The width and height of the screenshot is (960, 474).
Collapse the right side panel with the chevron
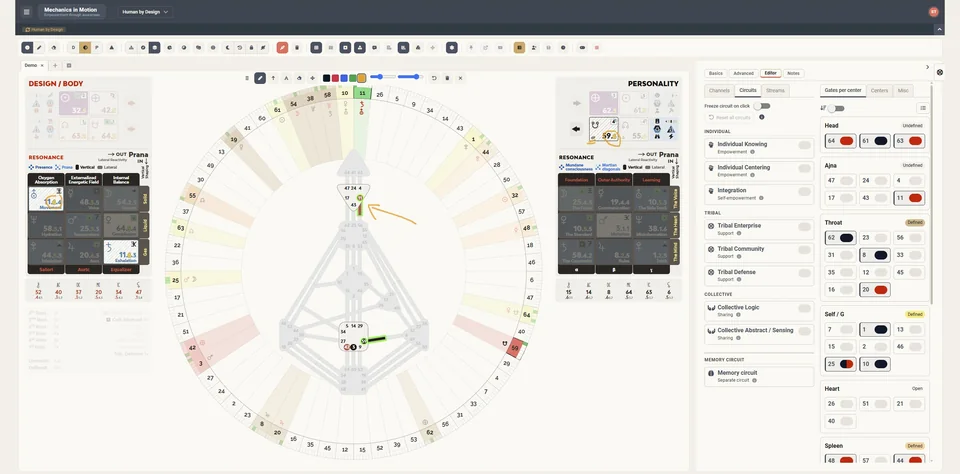(927, 67)
